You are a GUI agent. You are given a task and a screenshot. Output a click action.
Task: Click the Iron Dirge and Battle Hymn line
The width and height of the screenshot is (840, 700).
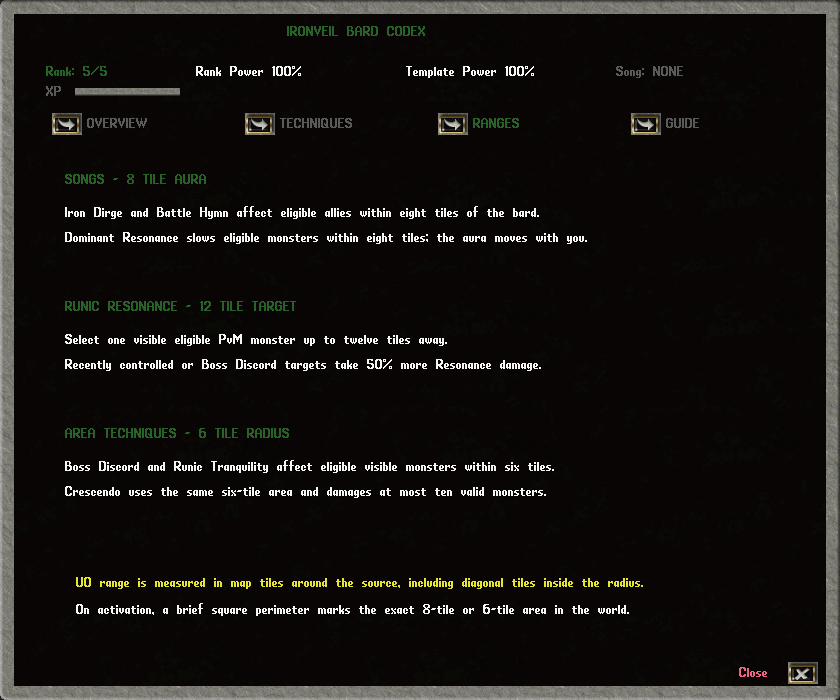click(302, 213)
